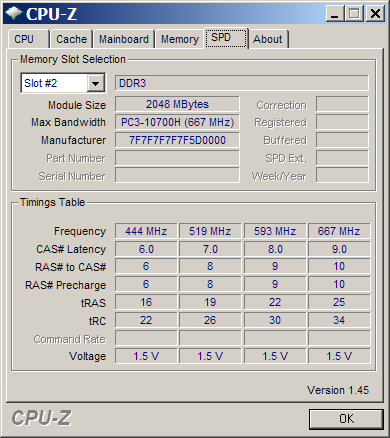Expand the memory slot dropdown arrow

coord(96,83)
